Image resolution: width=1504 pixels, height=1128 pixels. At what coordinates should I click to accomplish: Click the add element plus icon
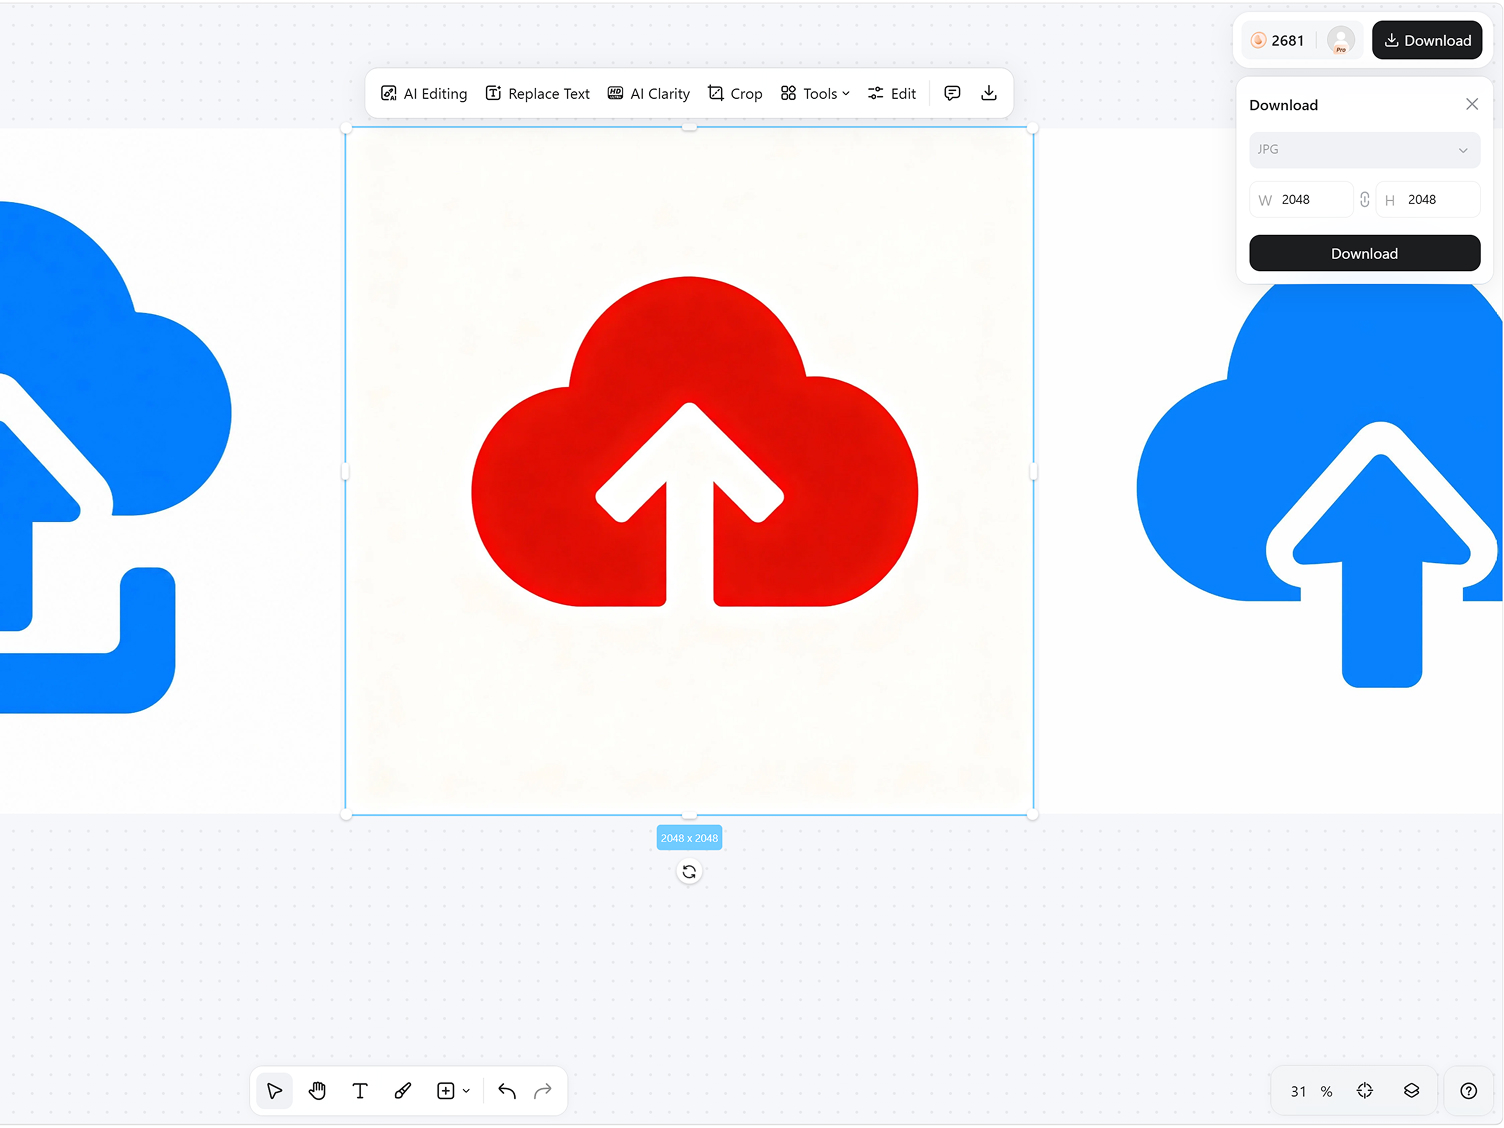(446, 1091)
